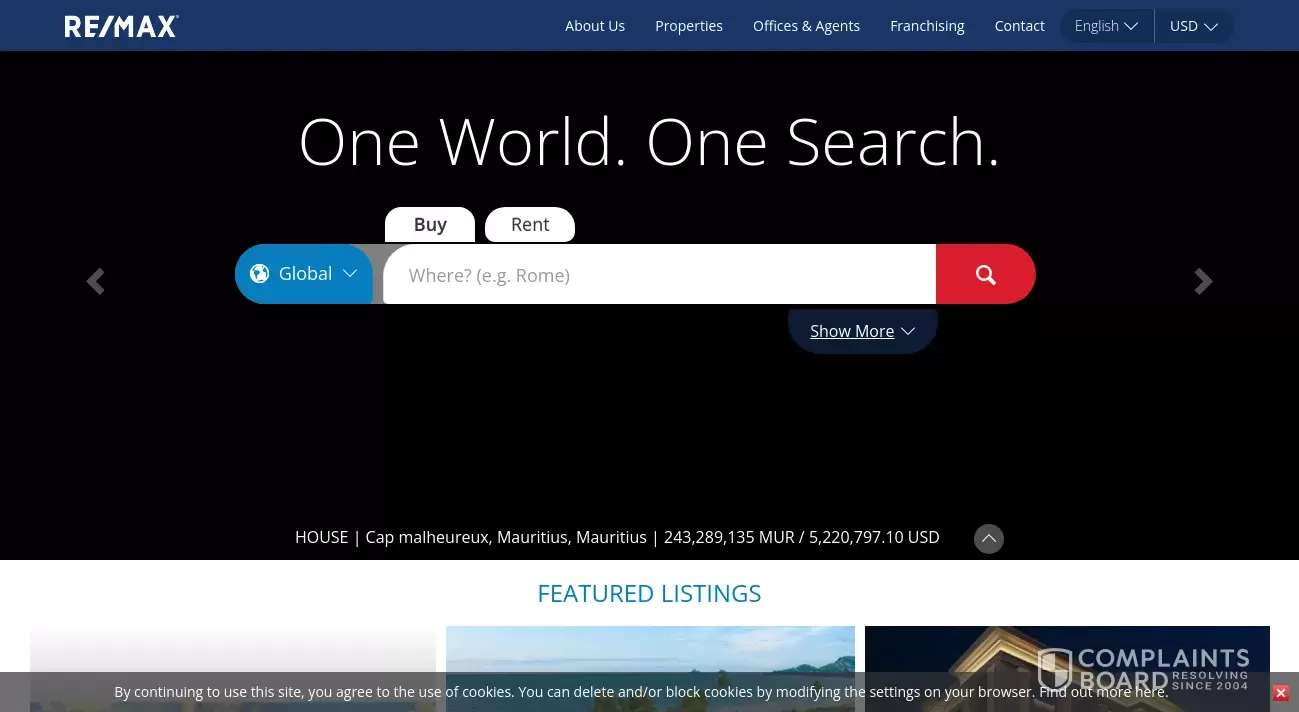
Task: Change the site language from English
Action: (1106, 26)
